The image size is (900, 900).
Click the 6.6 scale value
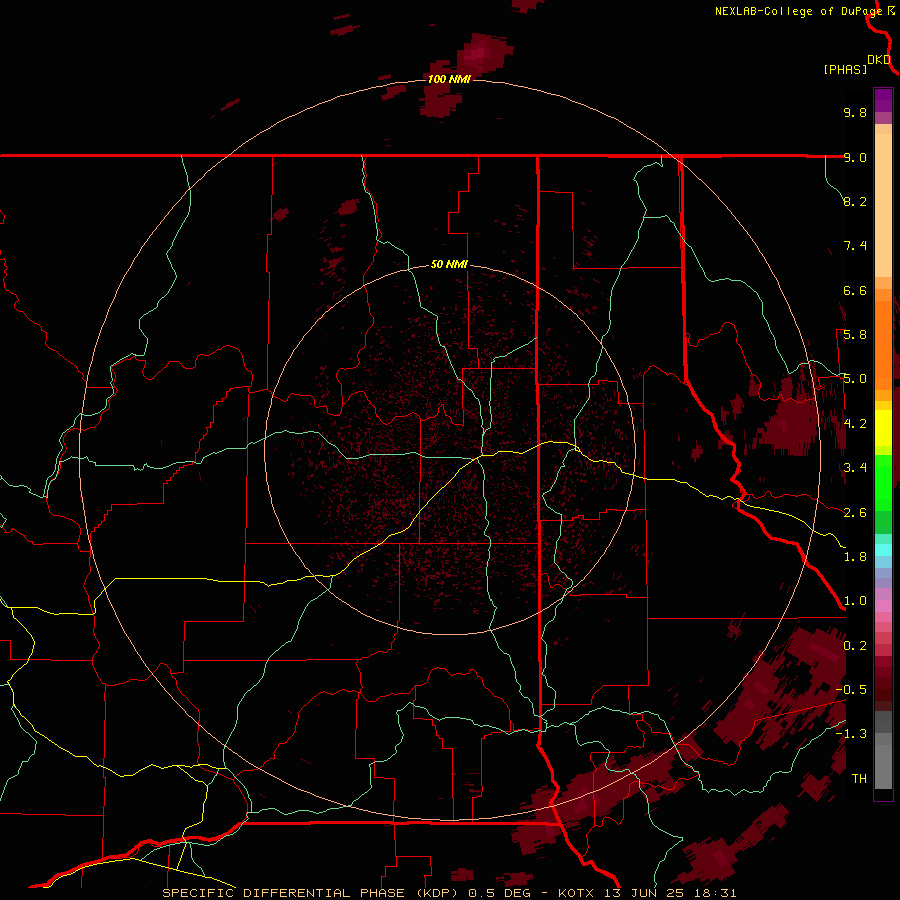pyautogui.click(x=855, y=290)
